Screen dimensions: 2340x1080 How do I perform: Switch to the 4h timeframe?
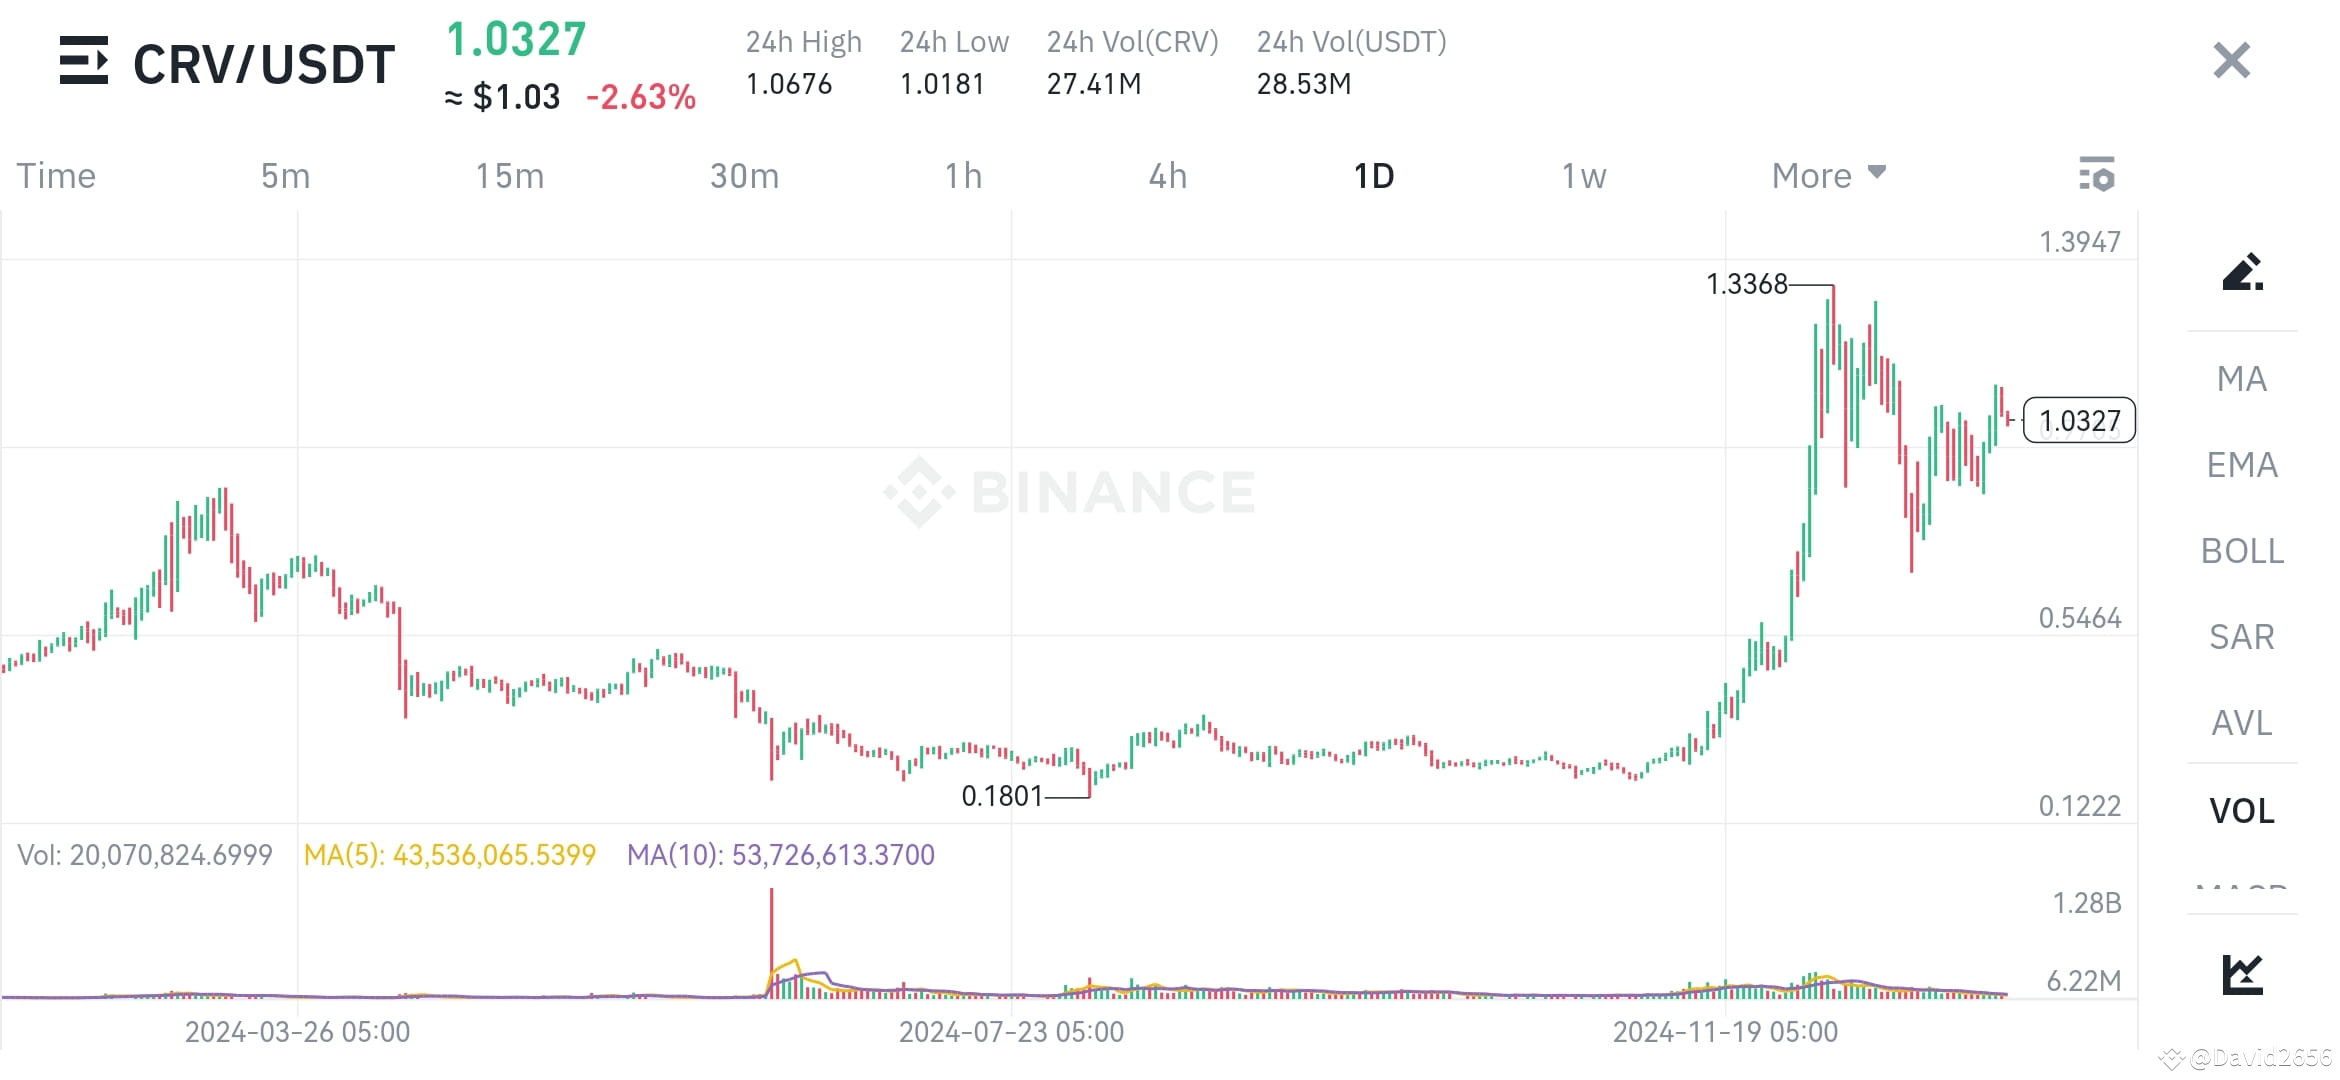click(x=1166, y=174)
